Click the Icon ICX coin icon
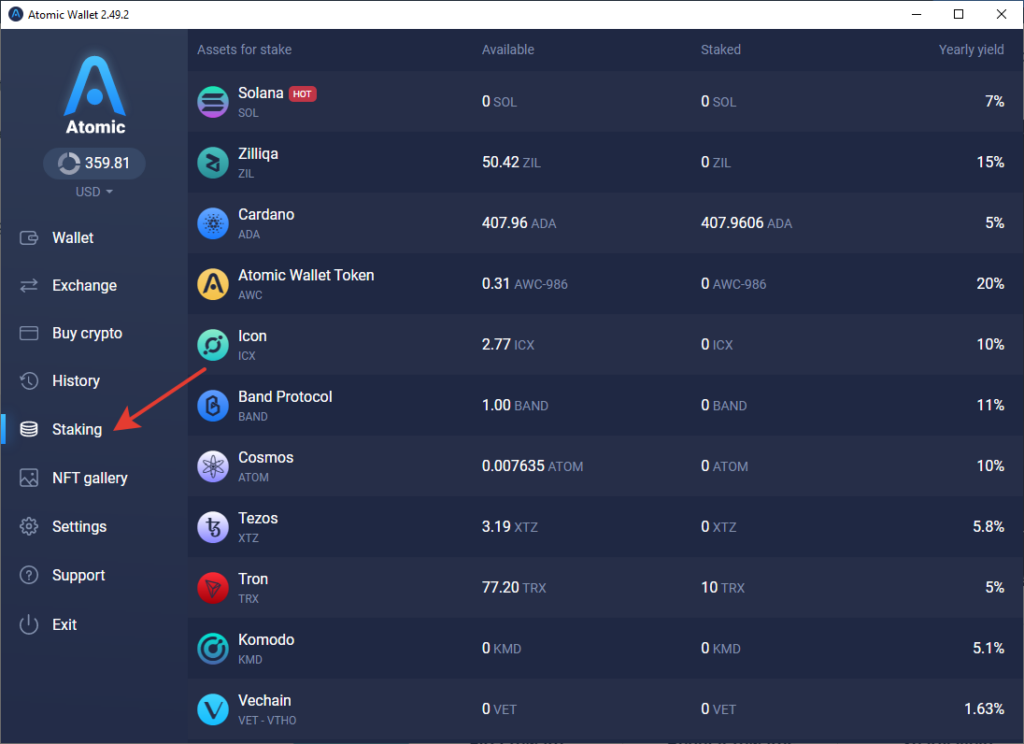This screenshot has height=744, width=1024. (213, 345)
